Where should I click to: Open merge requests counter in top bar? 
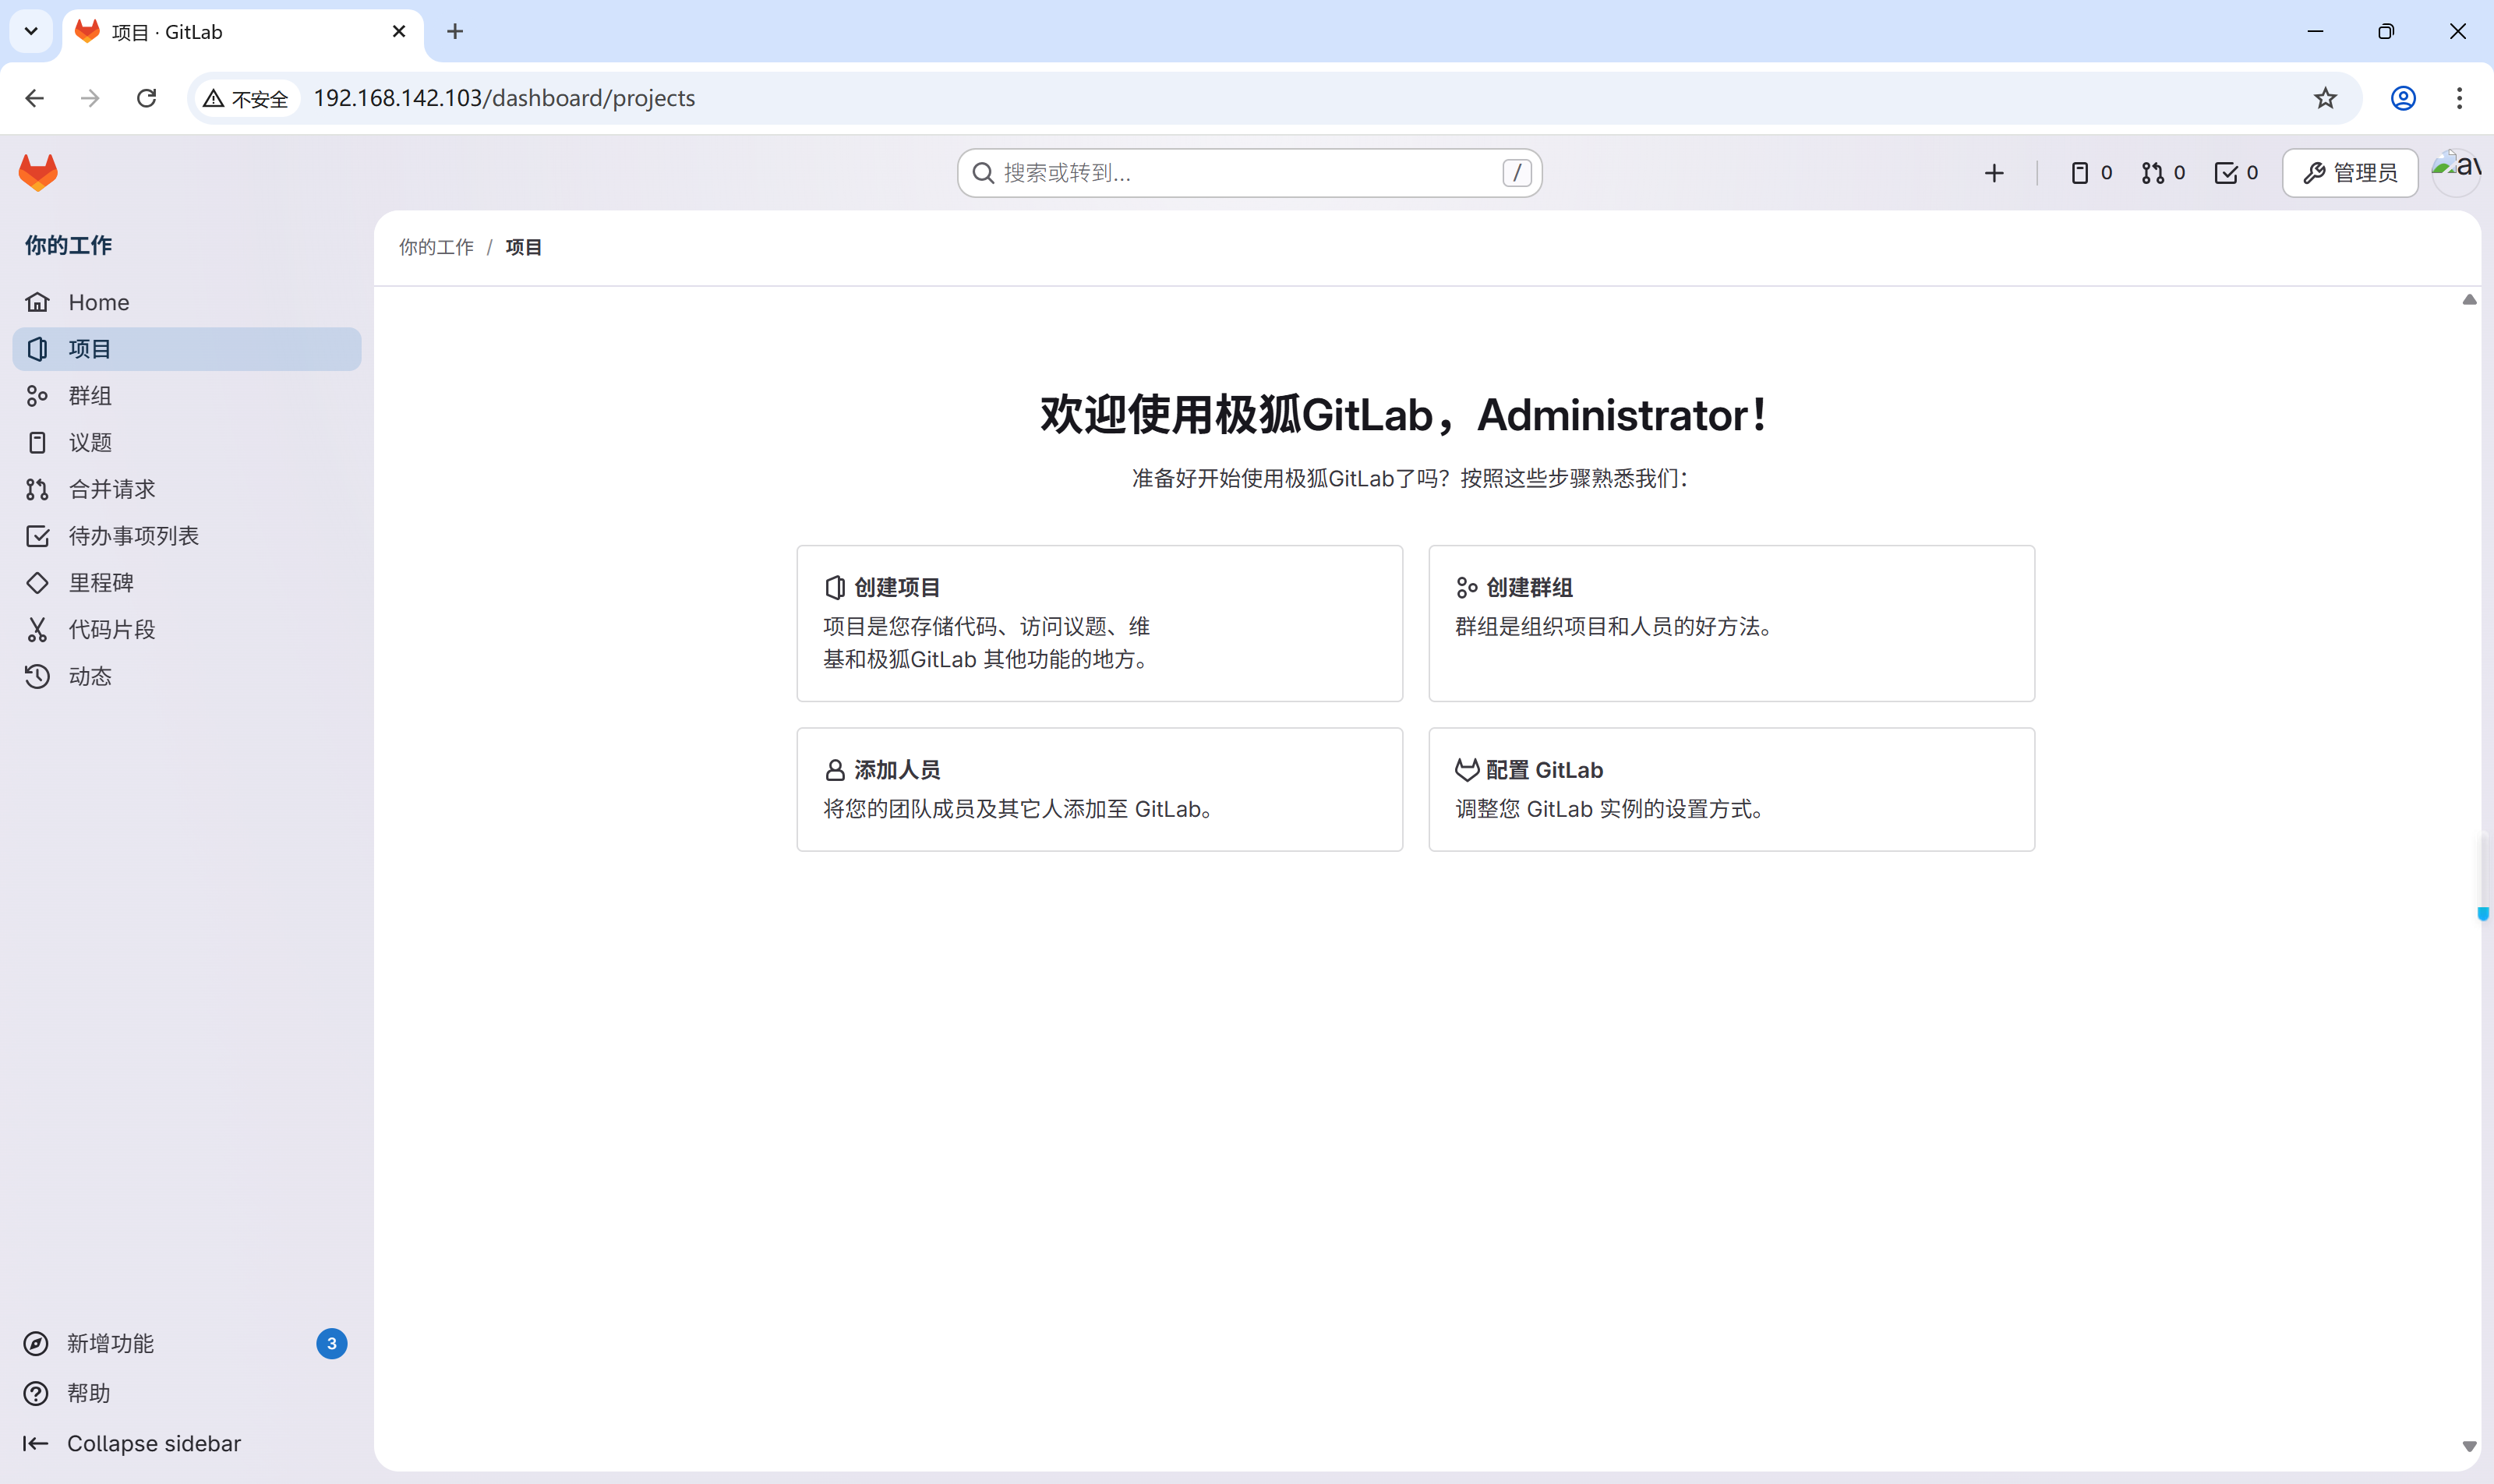coord(2163,173)
